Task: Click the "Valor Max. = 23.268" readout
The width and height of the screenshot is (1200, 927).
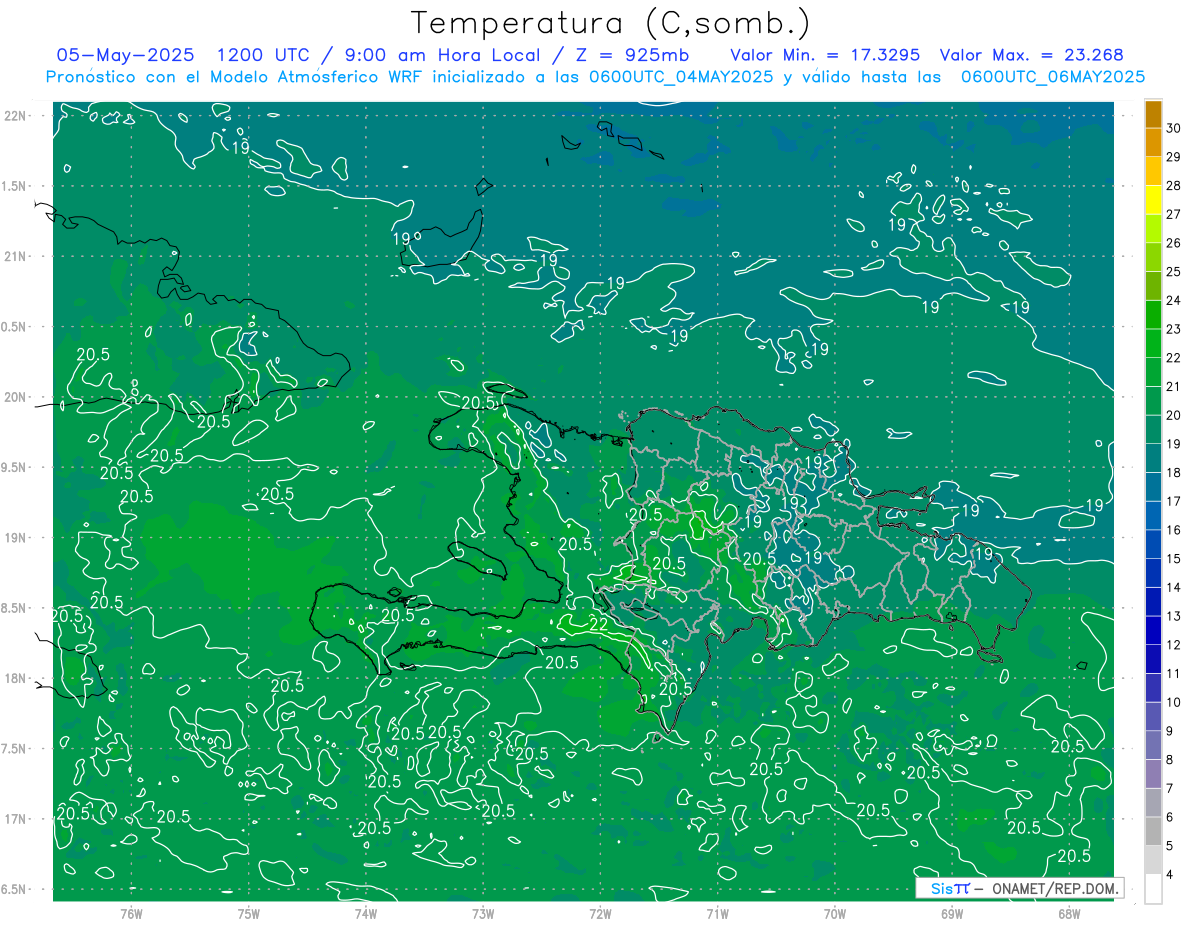Action: [x=1032, y=55]
